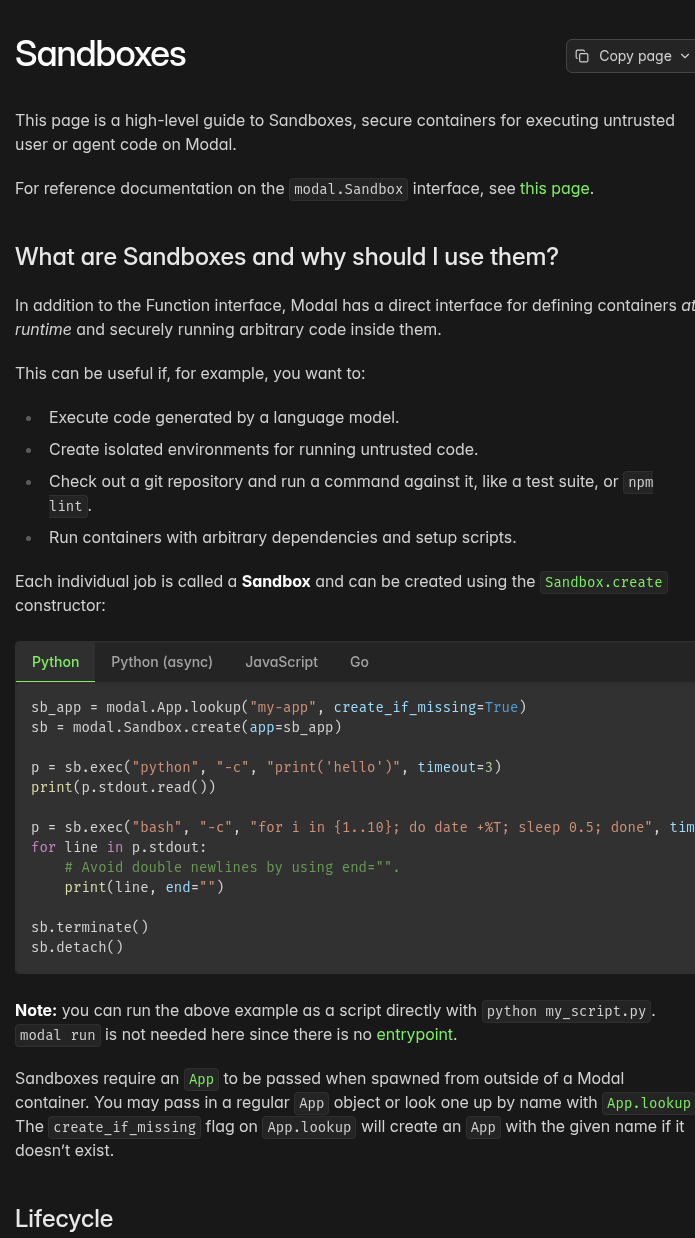The width and height of the screenshot is (695, 1238).
Task: Follow the entrypoint link
Action: click(415, 1034)
